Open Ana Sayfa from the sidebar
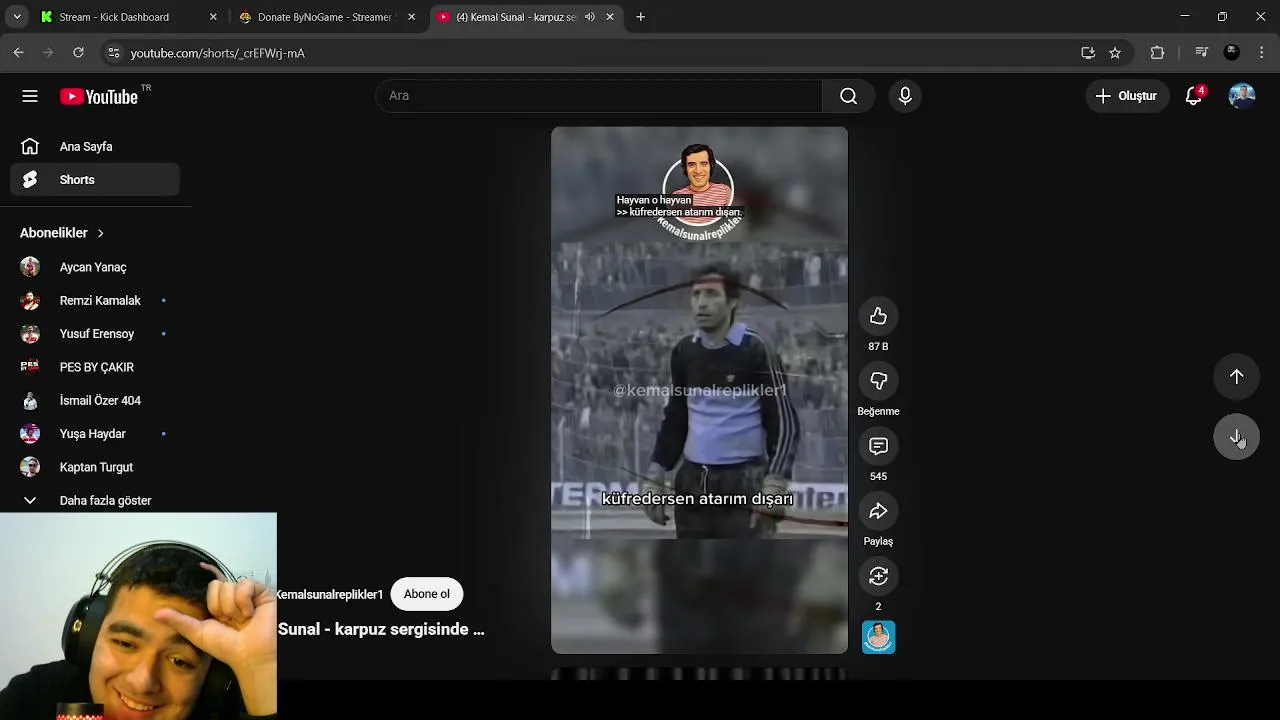Image resolution: width=1280 pixels, height=720 pixels. 95,147
